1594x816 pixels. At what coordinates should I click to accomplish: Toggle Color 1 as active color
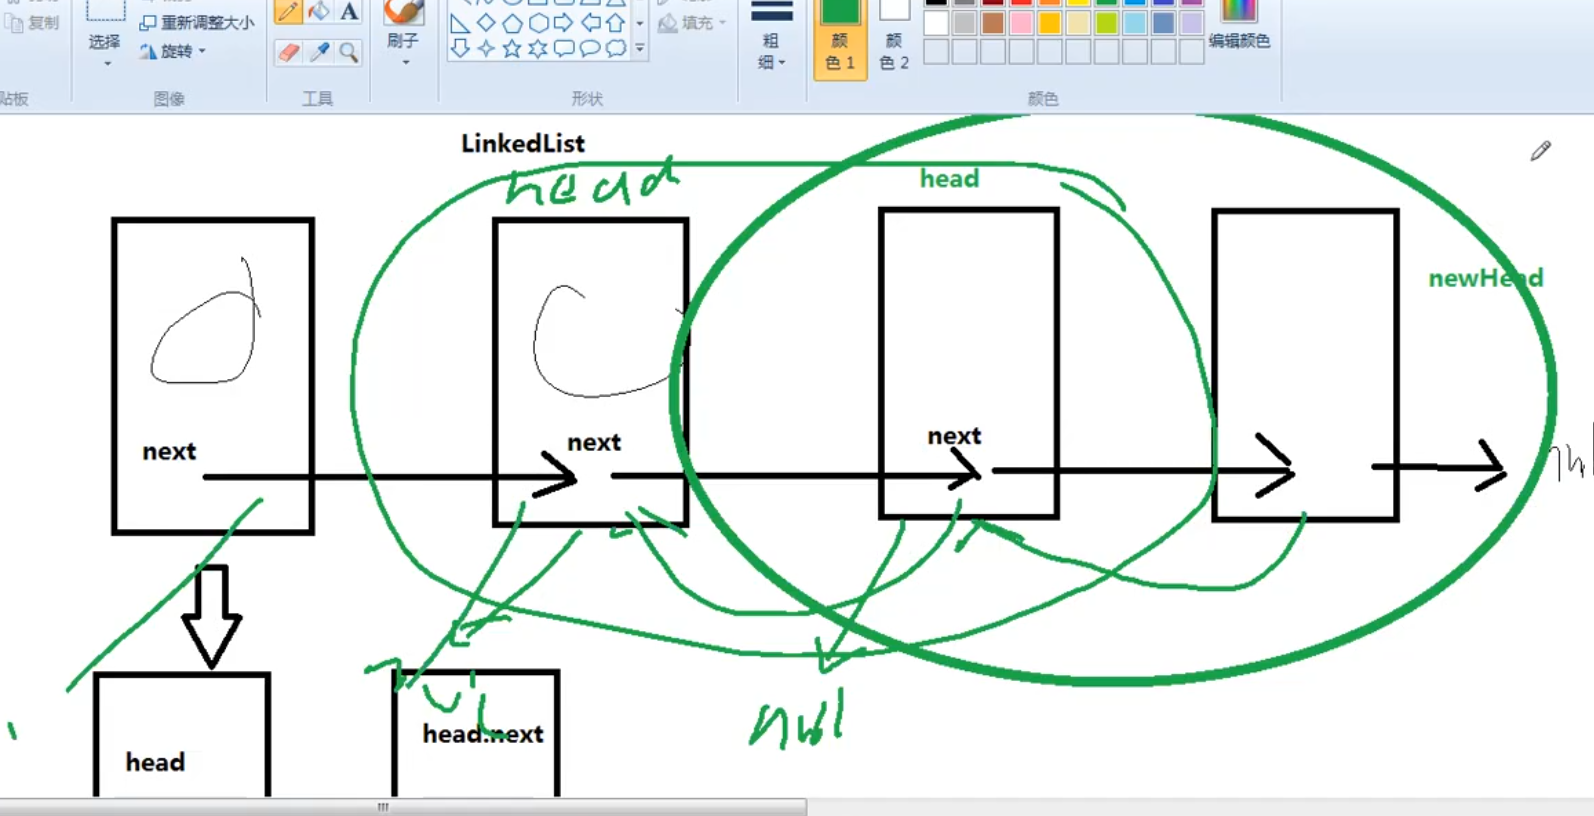839,40
